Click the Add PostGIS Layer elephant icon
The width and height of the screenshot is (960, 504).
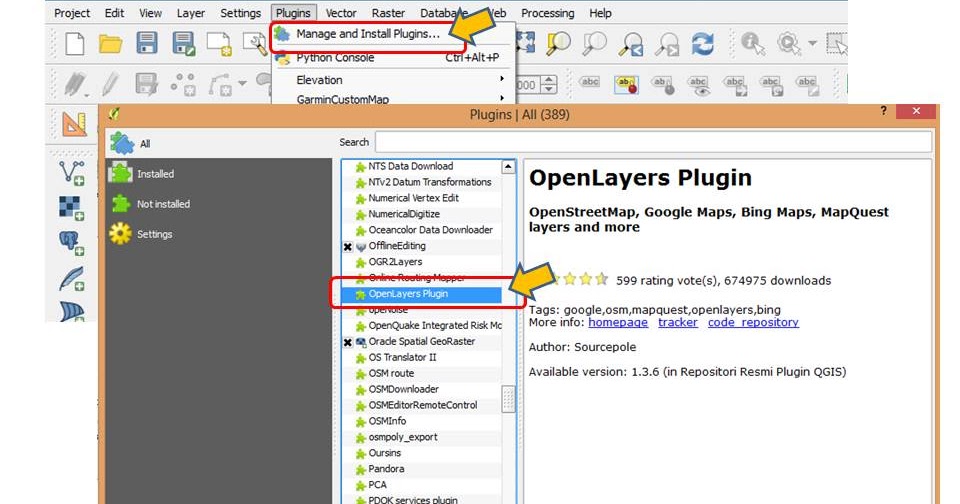click(x=72, y=243)
